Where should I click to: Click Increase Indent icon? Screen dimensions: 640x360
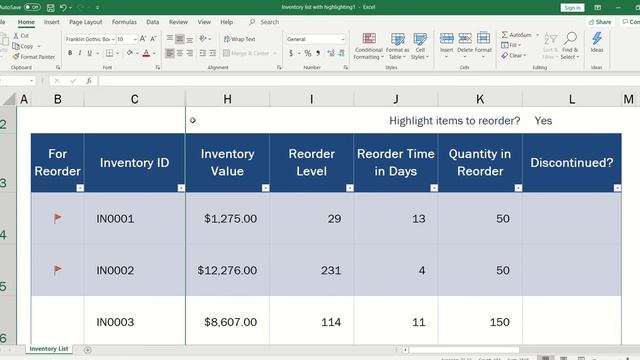tap(213, 53)
